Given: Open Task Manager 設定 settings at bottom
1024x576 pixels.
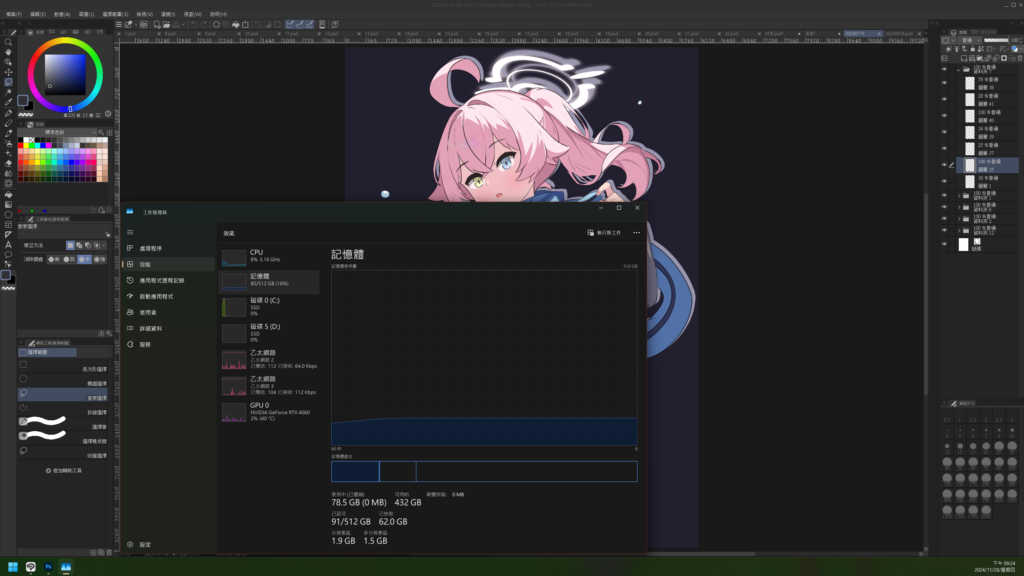Looking at the screenshot, I should (139, 545).
